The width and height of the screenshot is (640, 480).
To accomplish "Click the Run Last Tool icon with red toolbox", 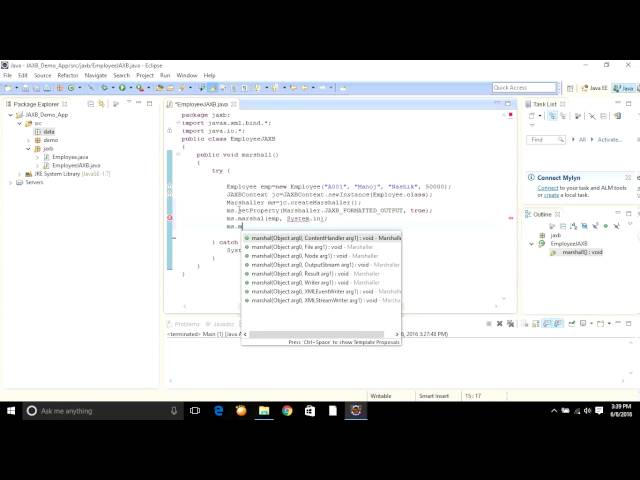I will click(140, 88).
